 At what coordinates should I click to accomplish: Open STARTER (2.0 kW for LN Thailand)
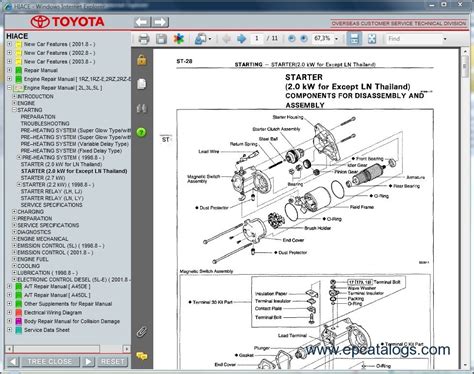click(x=61, y=164)
